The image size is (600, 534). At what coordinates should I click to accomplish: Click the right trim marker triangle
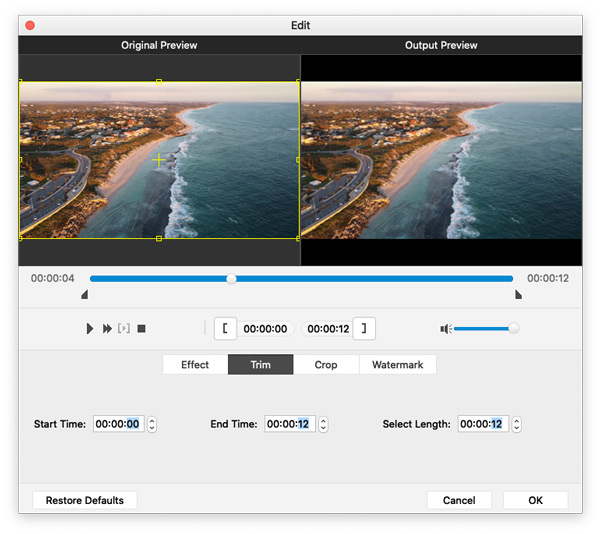tap(517, 295)
